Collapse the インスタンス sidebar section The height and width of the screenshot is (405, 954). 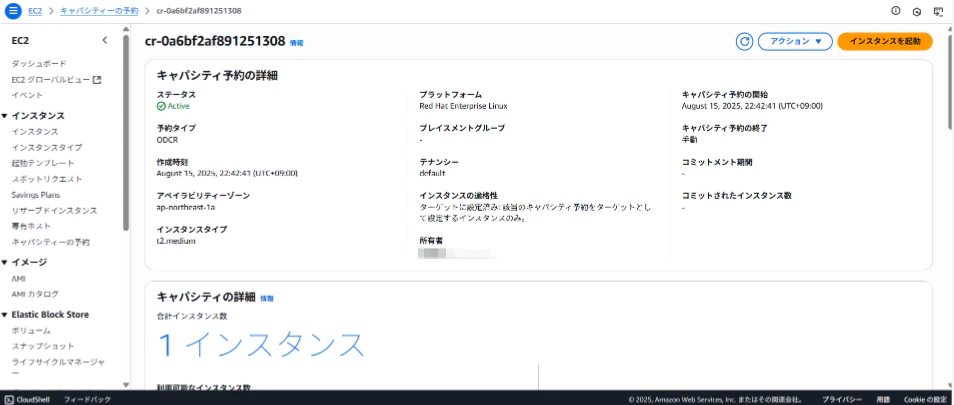pyautogui.click(x=5, y=116)
